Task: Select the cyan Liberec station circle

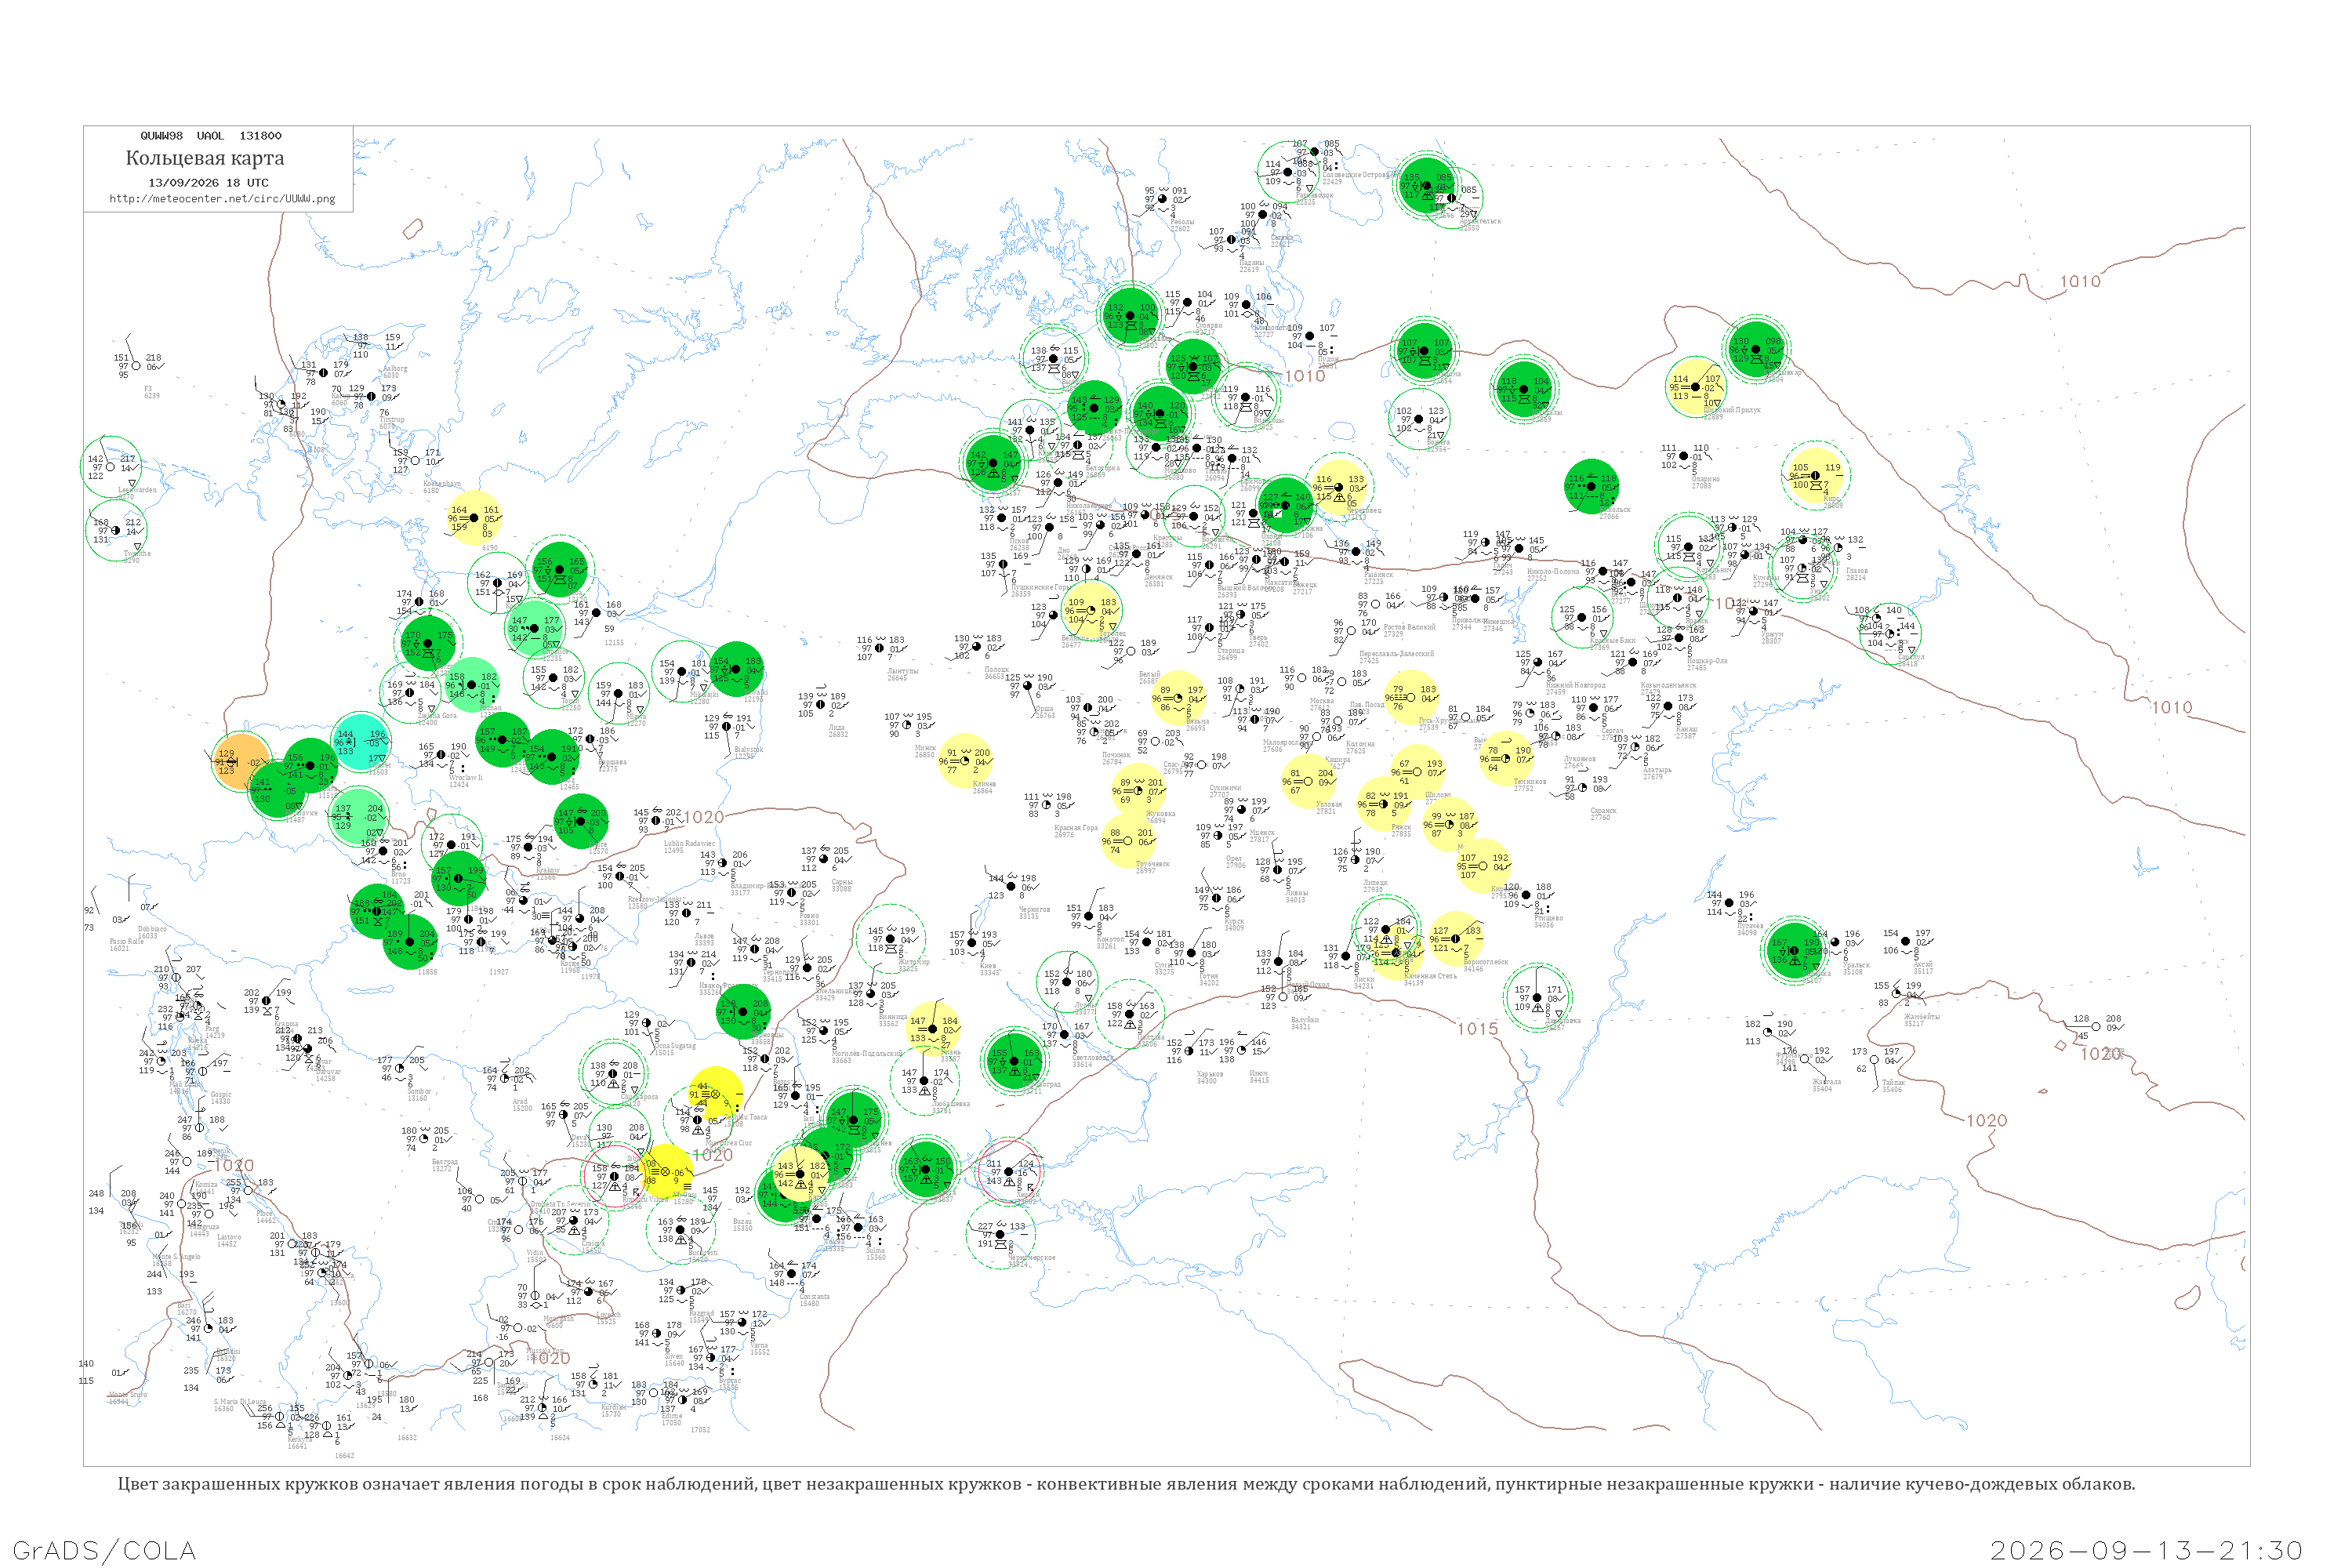Action: tap(360, 742)
